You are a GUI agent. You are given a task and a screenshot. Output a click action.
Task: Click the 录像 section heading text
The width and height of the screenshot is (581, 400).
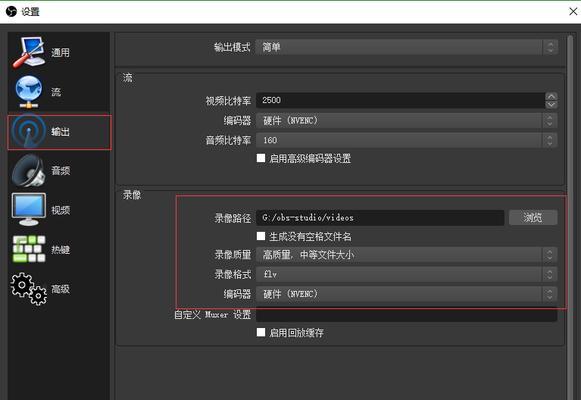click(132, 195)
